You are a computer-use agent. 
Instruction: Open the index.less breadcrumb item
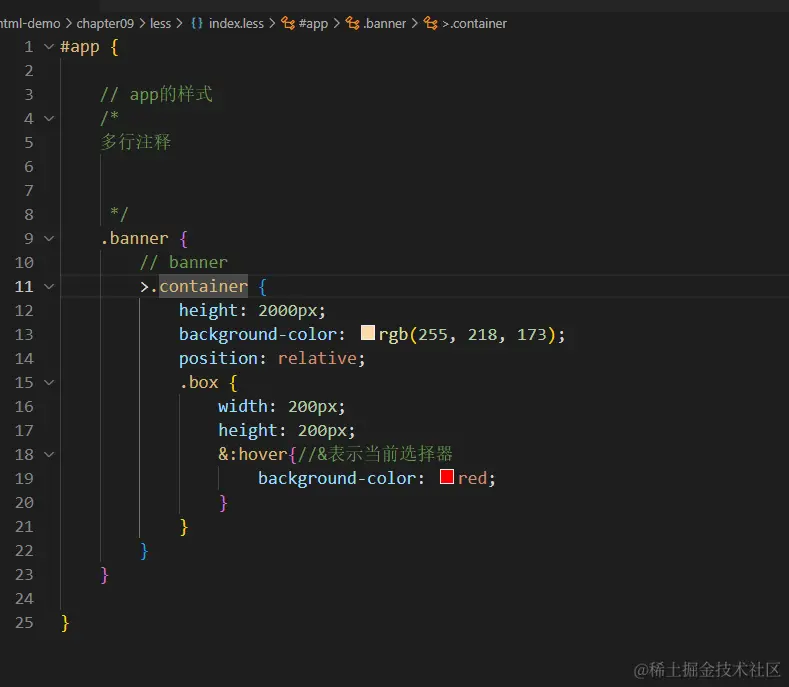point(236,24)
